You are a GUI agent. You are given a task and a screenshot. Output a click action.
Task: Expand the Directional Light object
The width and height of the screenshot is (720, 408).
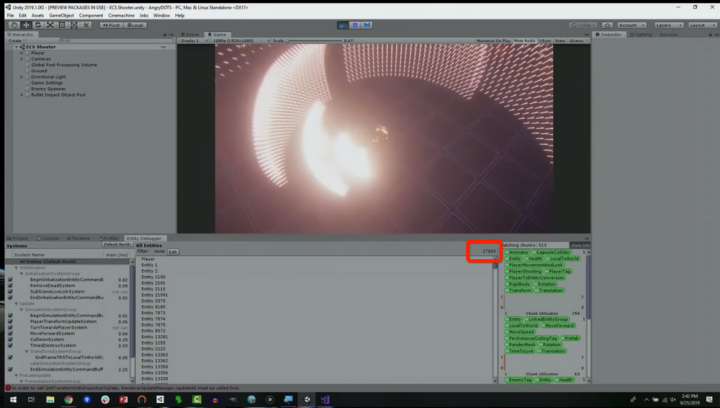click(22, 77)
